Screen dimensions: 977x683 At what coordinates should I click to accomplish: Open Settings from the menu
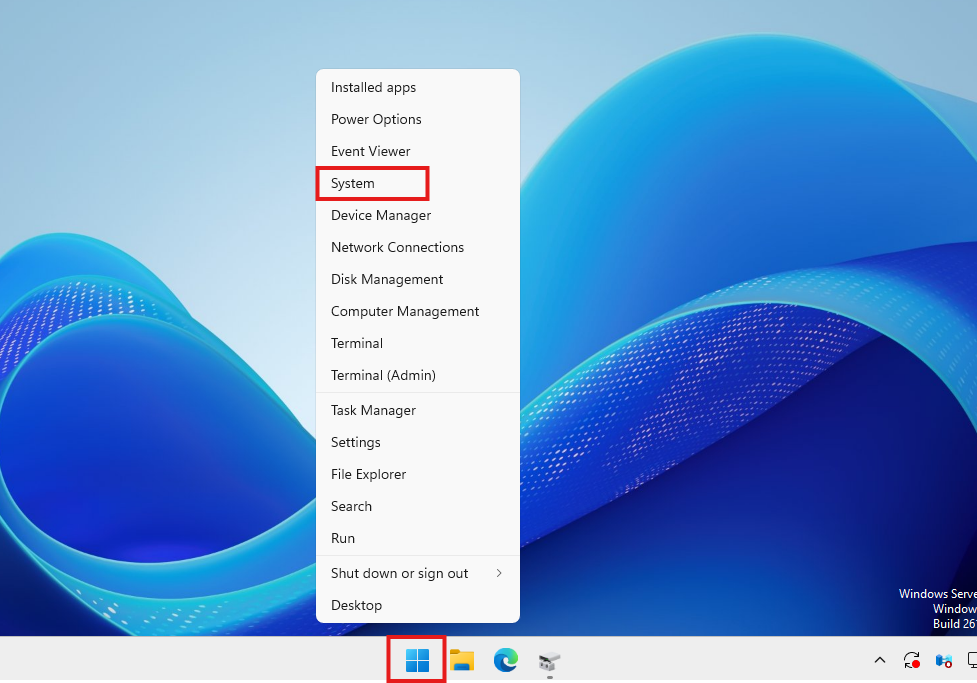[355, 442]
